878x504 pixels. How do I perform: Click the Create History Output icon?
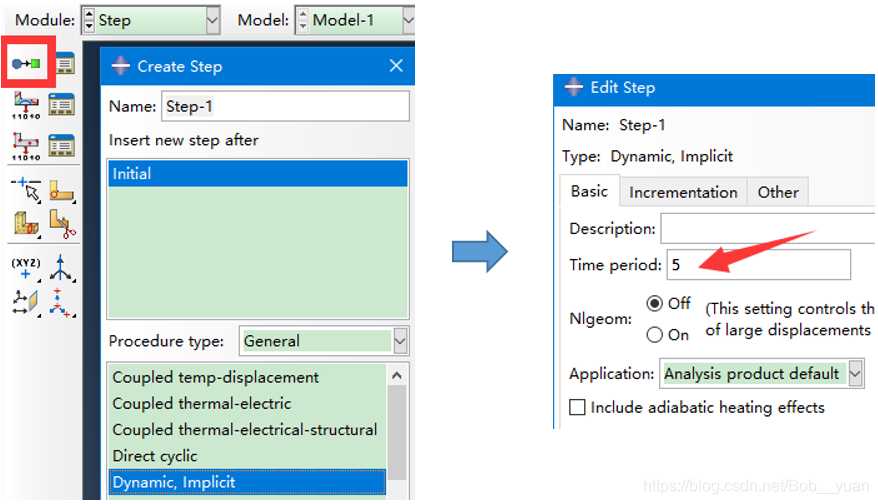[25, 145]
